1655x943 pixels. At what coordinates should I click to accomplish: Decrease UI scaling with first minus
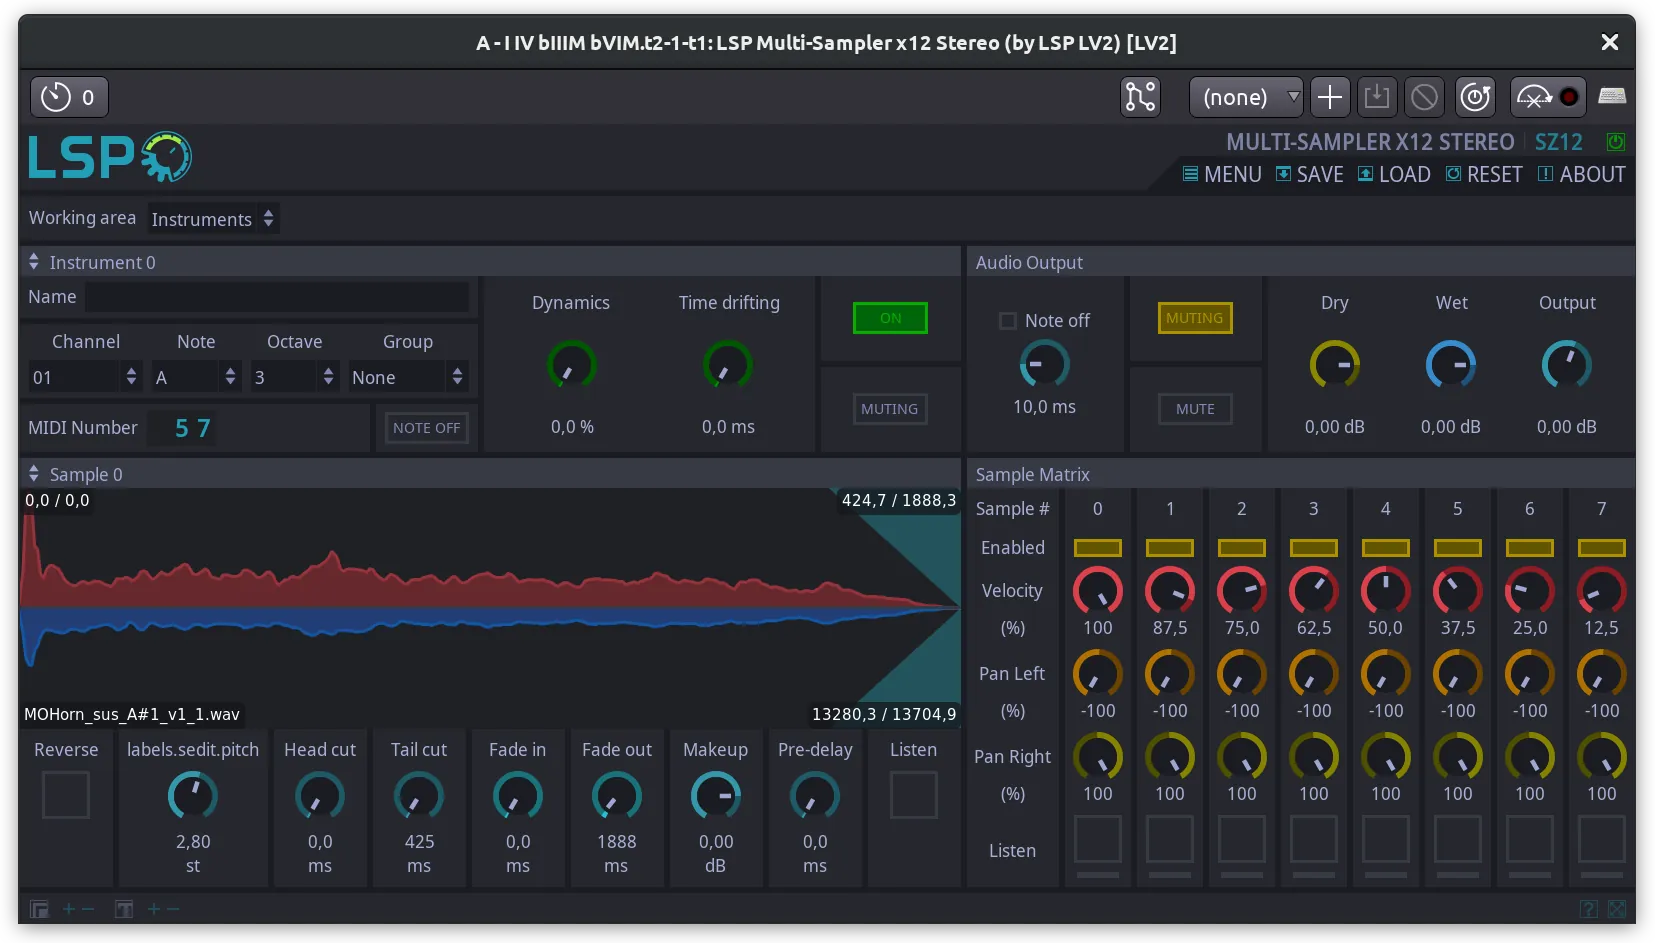point(88,909)
